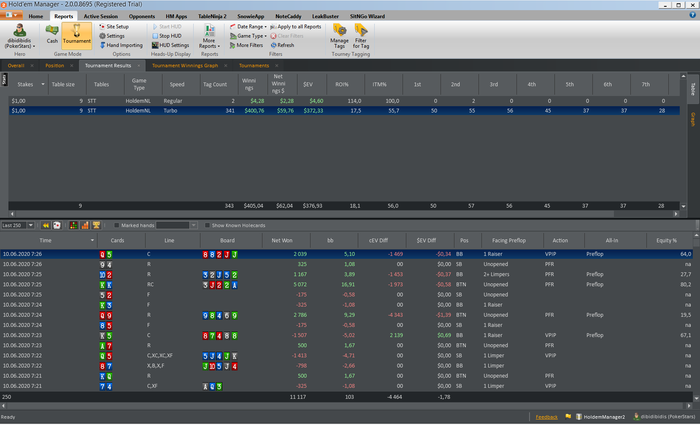Open the Opponents ribbon tab
Image resolution: width=700 pixels, height=425 pixels.
pos(142,16)
